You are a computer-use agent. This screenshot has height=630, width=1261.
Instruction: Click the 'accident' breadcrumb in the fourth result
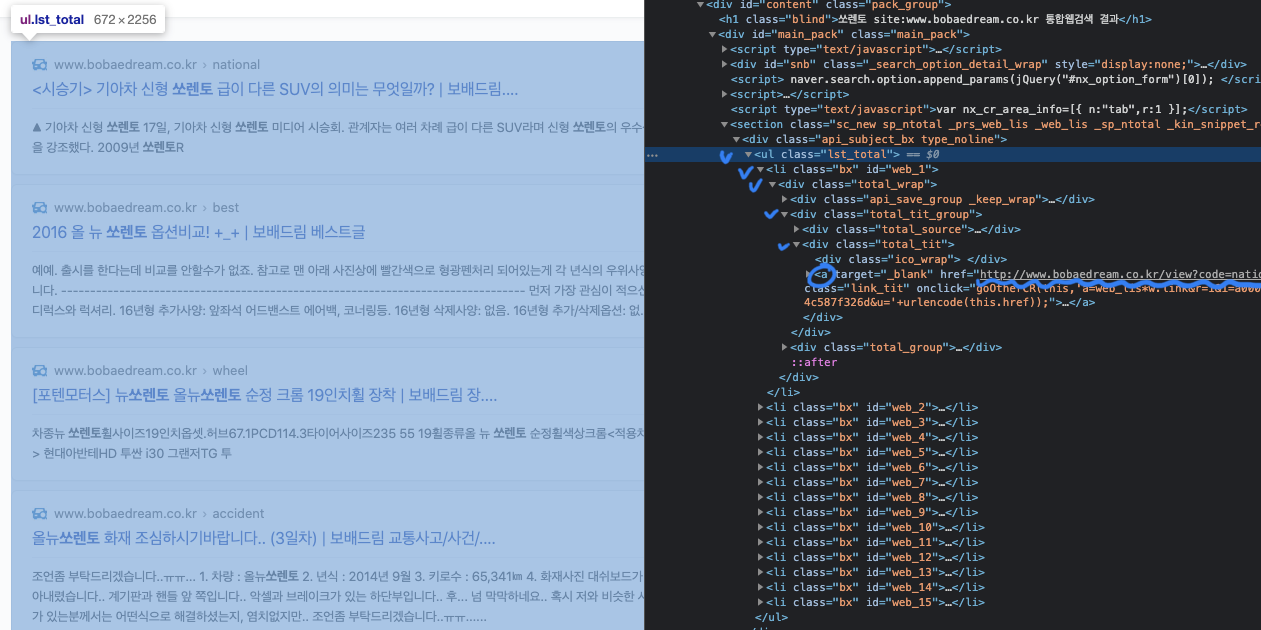coord(238,514)
